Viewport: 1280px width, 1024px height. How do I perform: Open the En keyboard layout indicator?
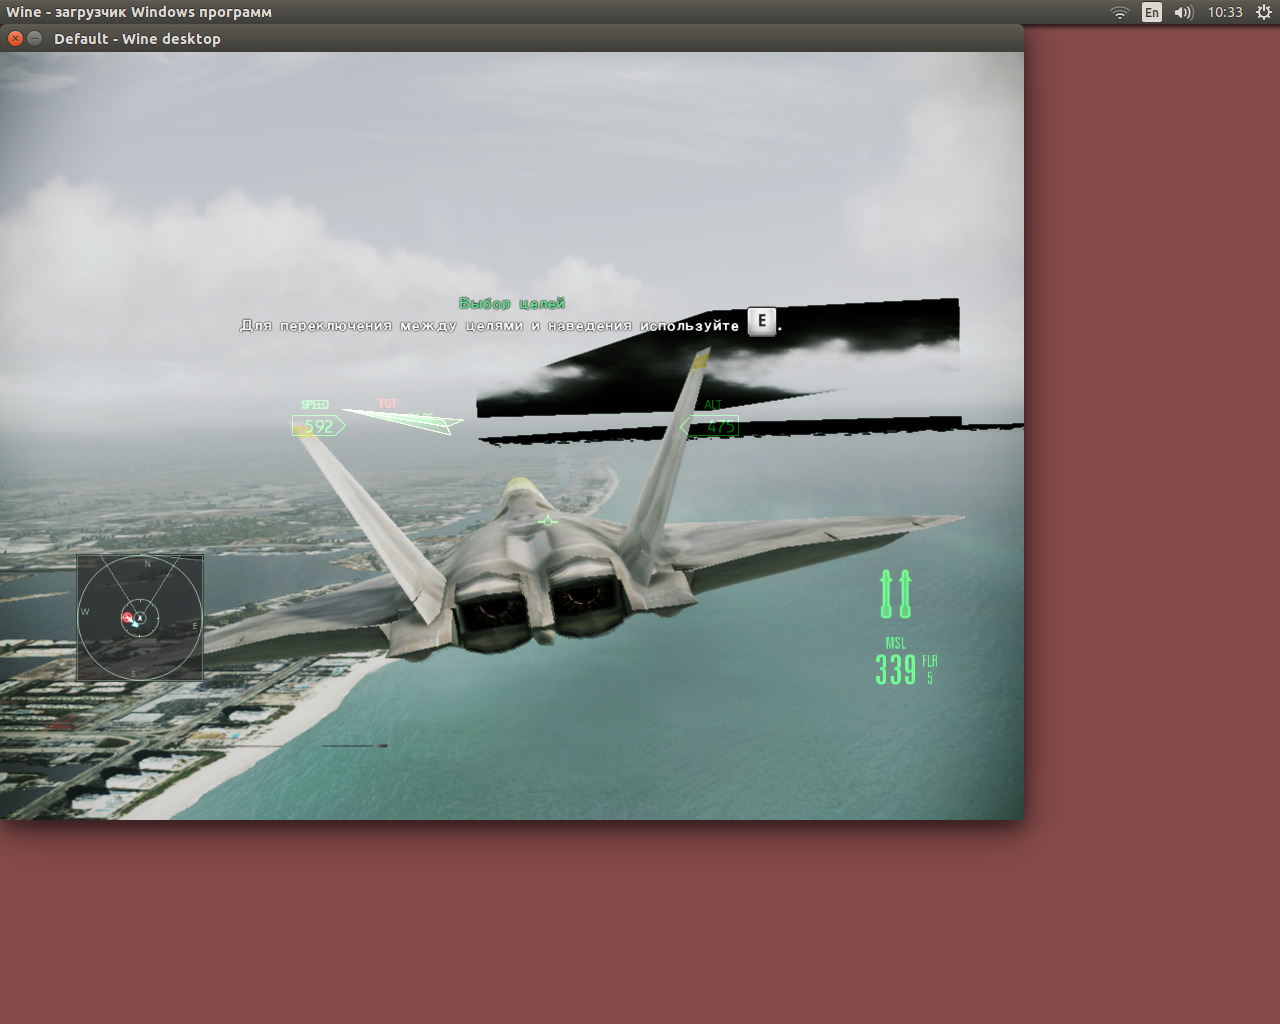[x=1152, y=12]
